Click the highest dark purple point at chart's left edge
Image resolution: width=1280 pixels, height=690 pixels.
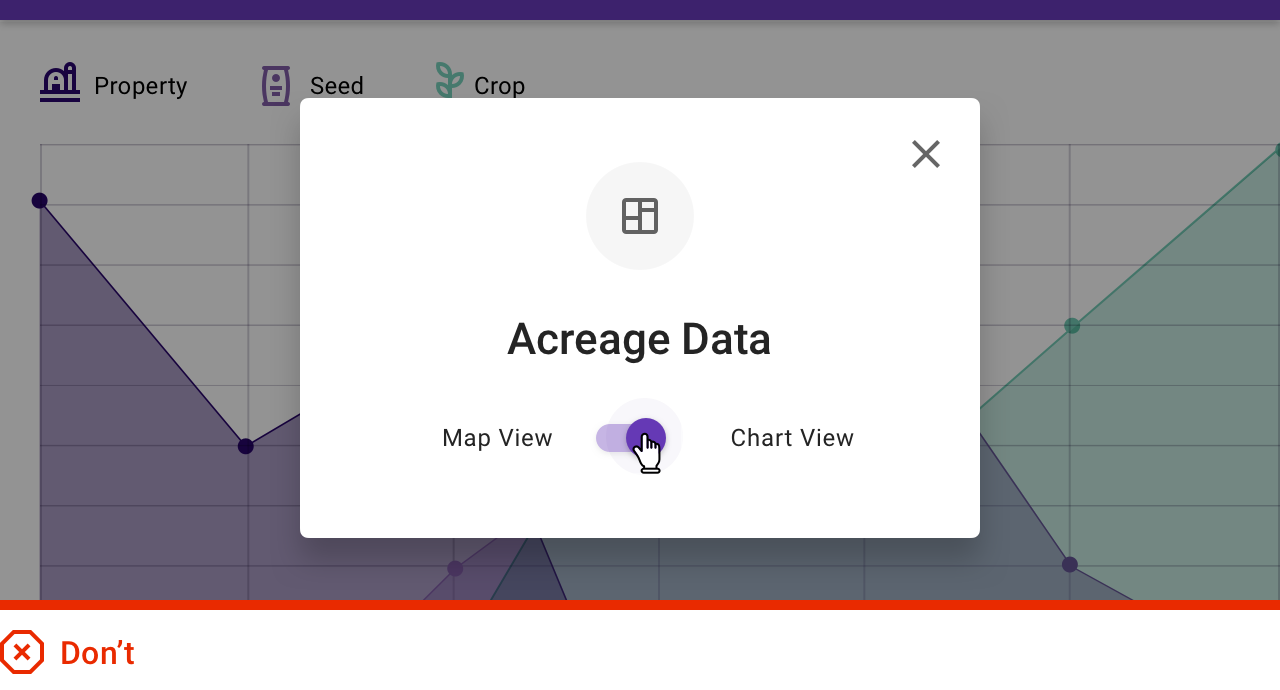pyautogui.click(x=40, y=200)
